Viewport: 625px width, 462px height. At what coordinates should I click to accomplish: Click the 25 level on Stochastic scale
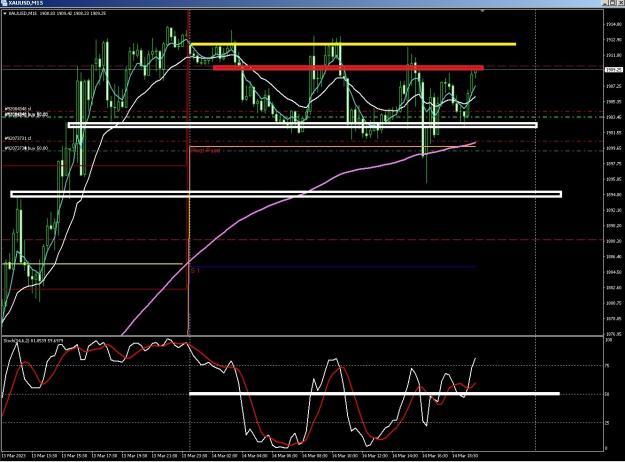[607, 423]
